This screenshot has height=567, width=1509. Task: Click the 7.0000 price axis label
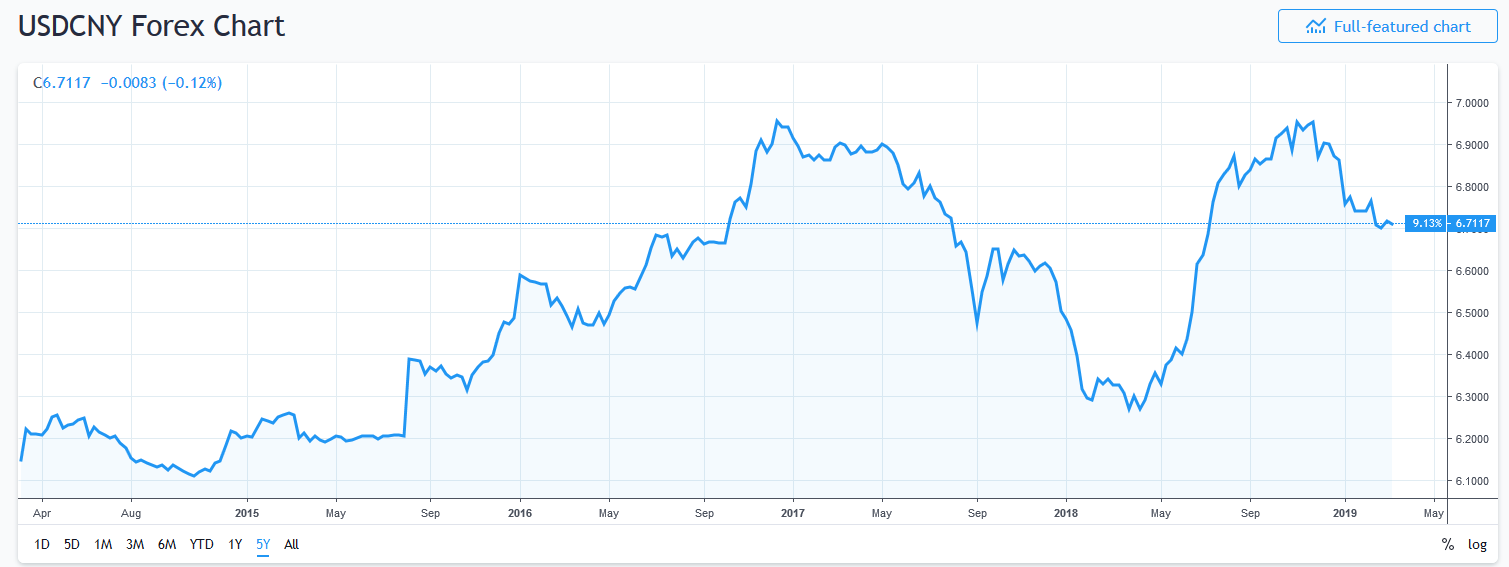pos(1474,103)
